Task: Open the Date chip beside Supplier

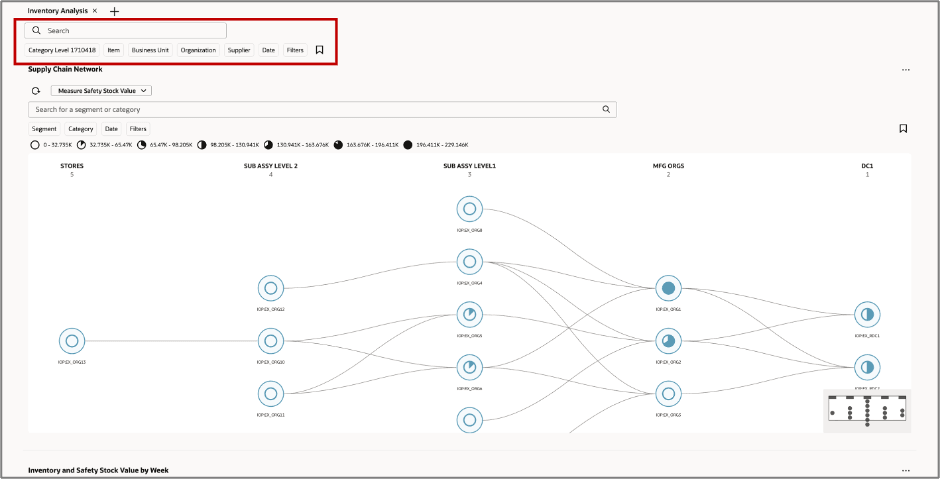Action: pyautogui.click(x=268, y=50)
